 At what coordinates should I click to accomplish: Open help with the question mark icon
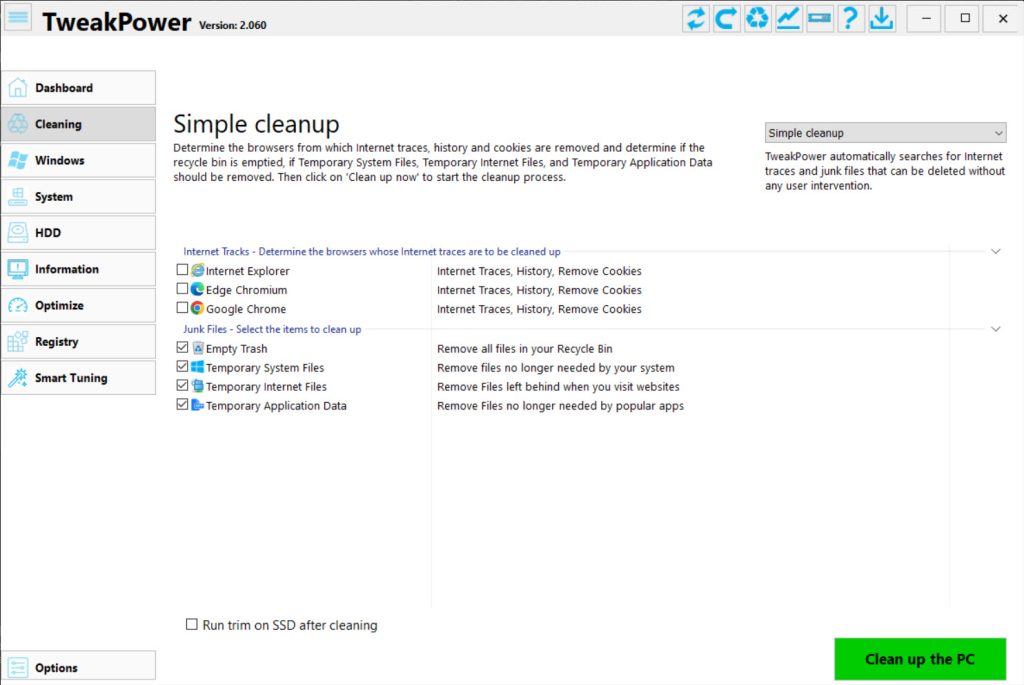coord(850,18)
